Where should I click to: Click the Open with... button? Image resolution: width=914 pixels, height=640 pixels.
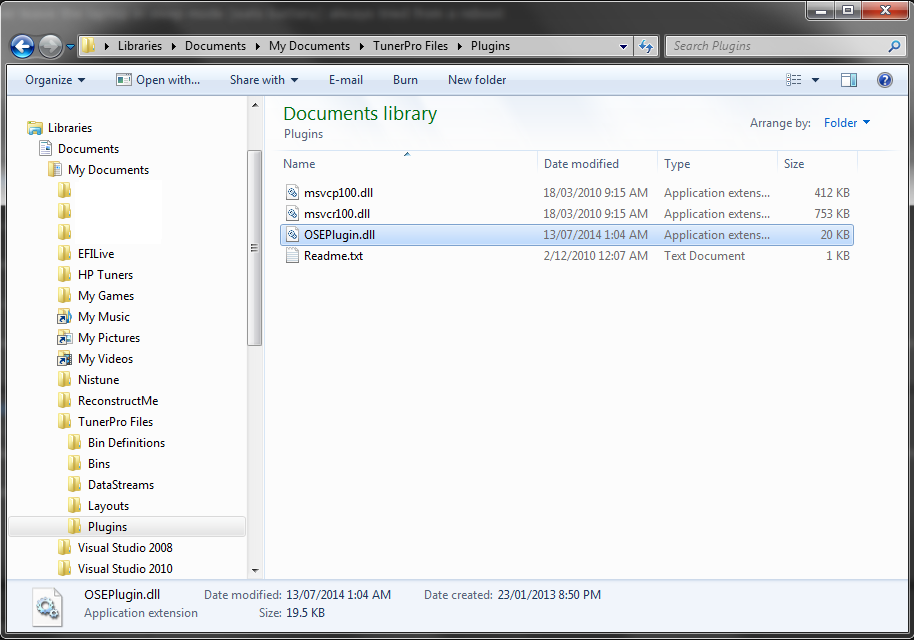pyautogui.click(x=158, y=80)
